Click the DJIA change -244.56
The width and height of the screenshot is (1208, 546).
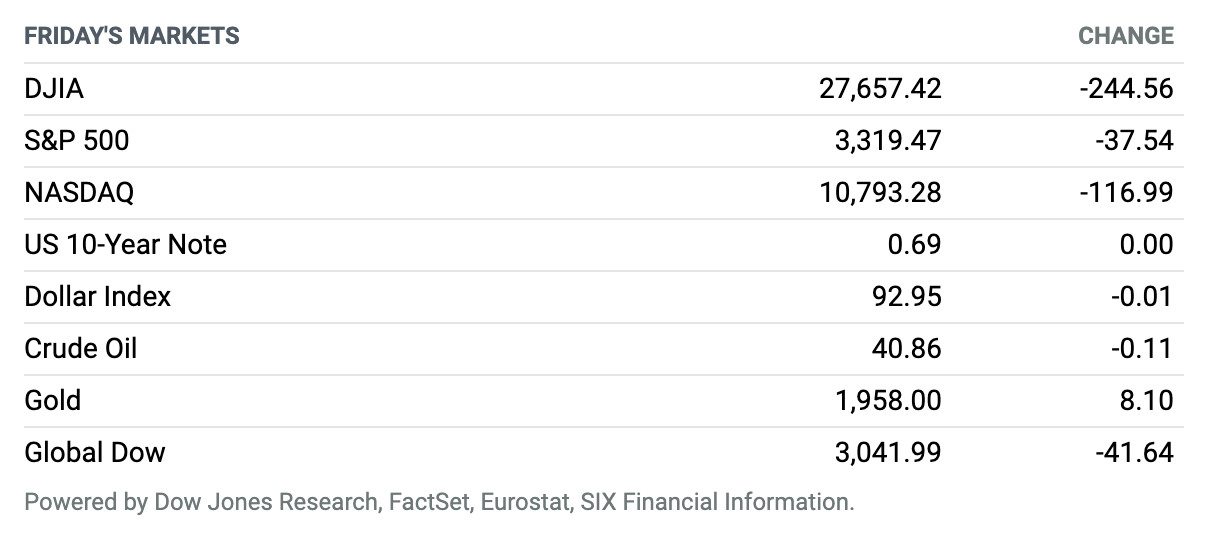pyautogui.click(x=1126, y=89)
